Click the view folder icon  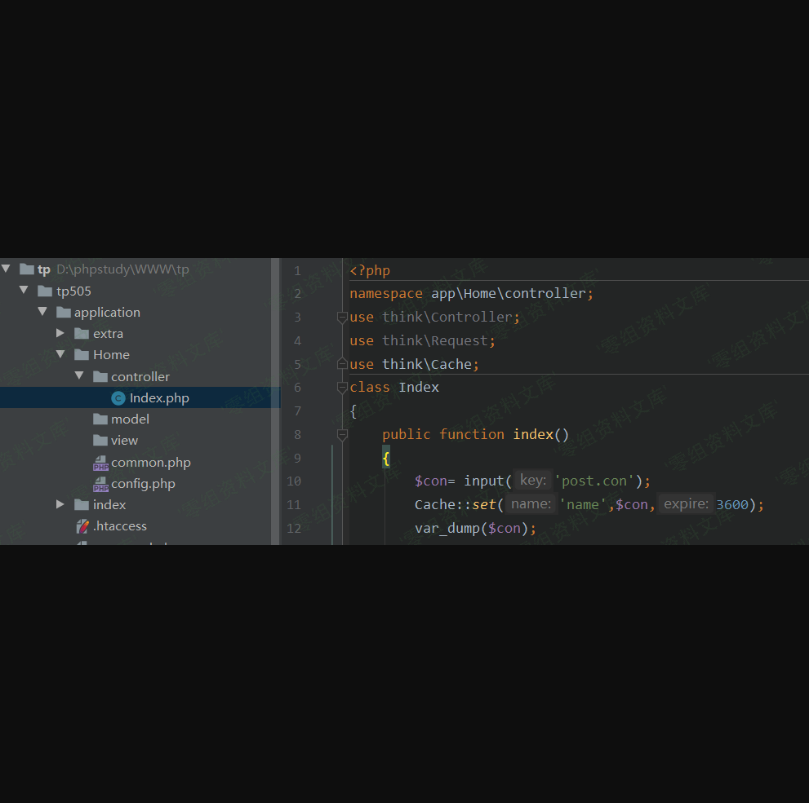coord(100,441)
